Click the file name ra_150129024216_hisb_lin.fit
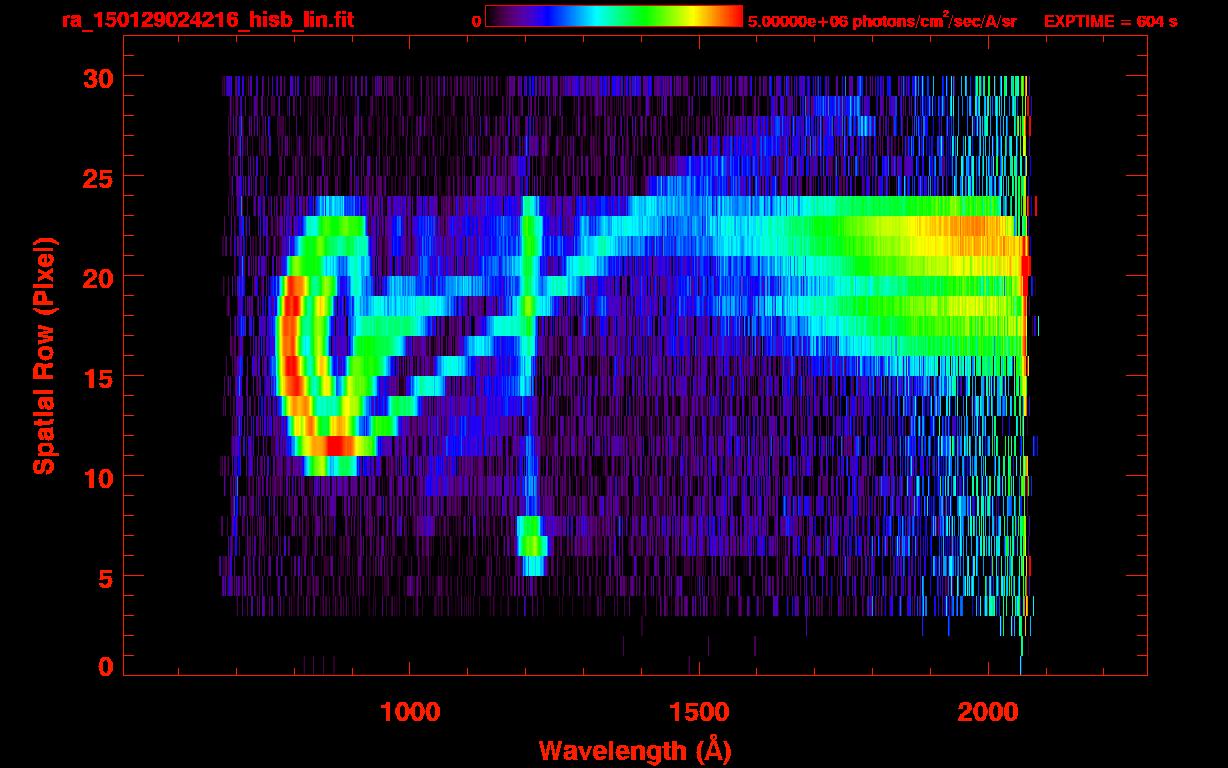The height and width of the screenshot is (768, 1228). (x=207, y=20)
